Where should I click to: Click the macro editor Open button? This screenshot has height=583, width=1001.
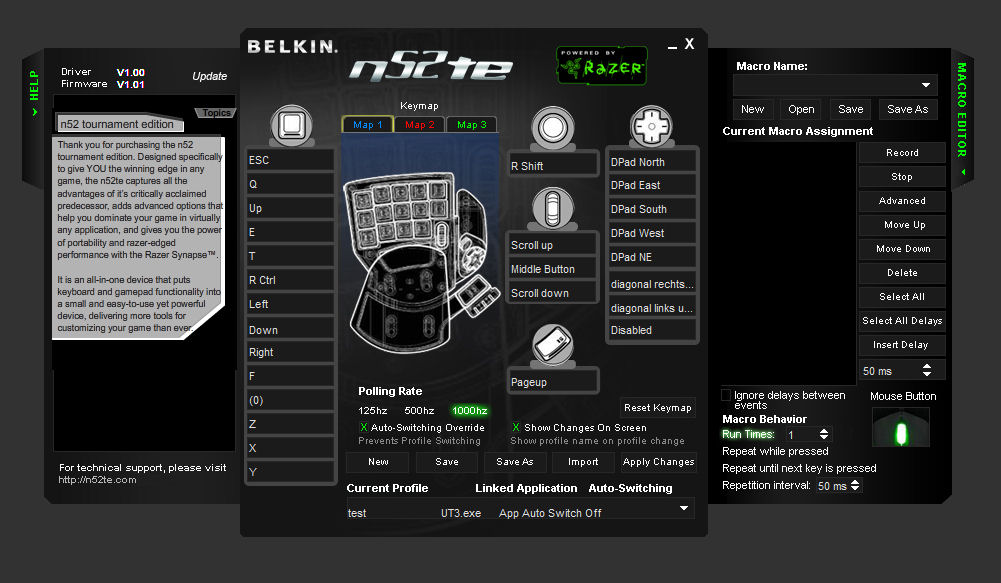point(801,109)
